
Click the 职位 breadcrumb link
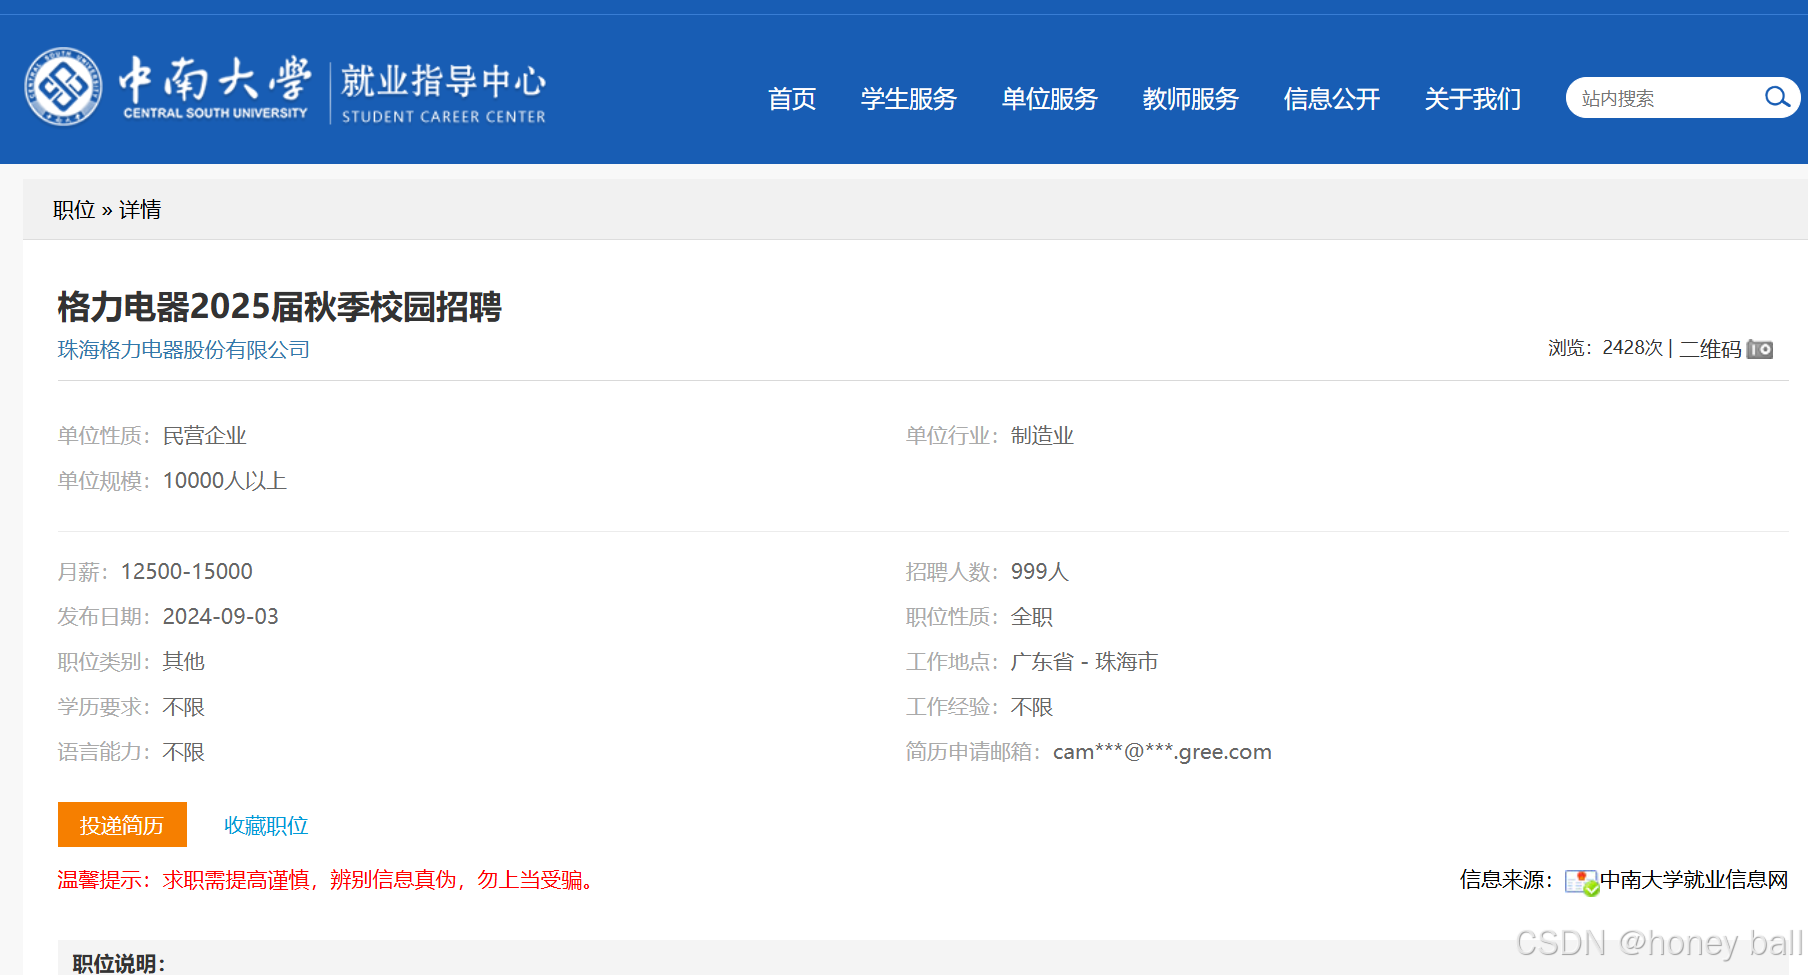coord(74,210)
